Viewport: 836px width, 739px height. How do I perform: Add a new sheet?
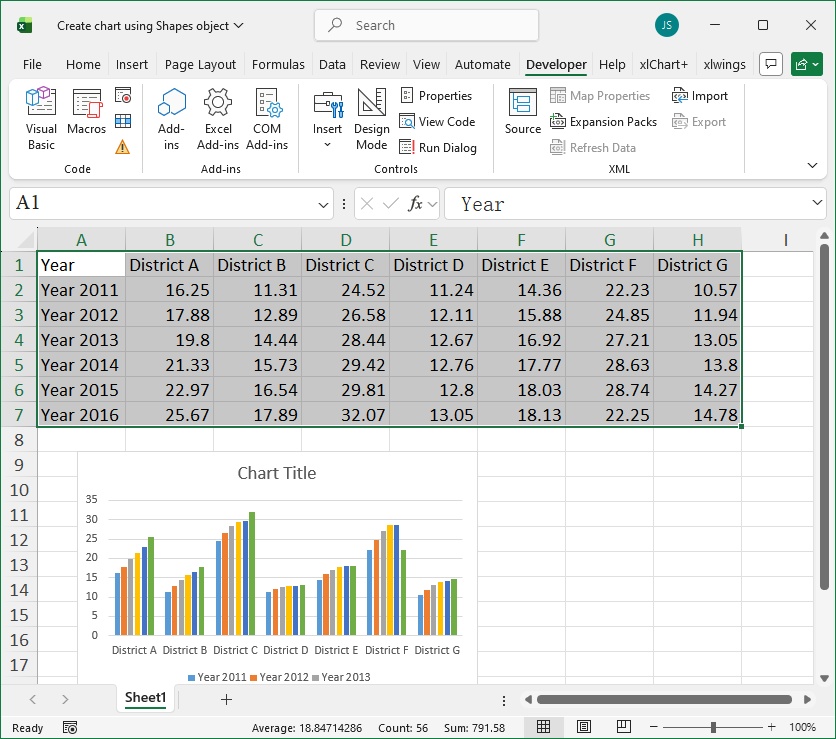click(x=226, y=699)
